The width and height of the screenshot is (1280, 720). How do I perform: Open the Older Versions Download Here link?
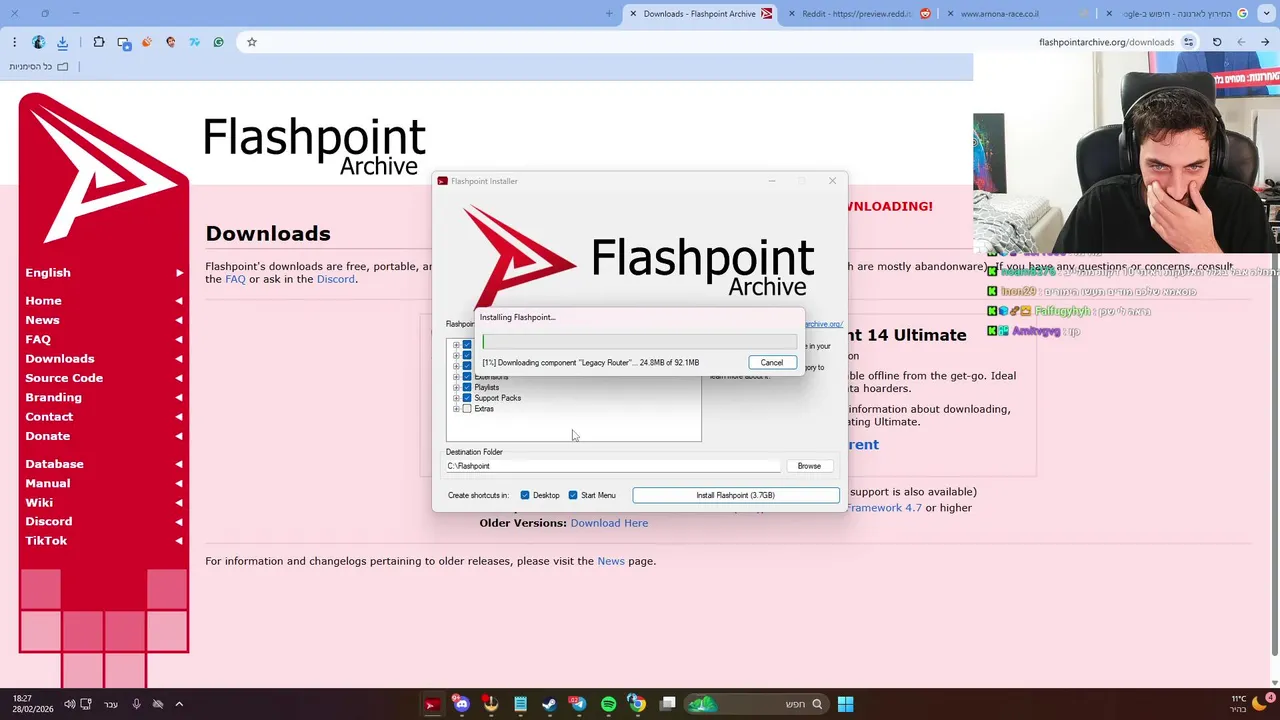point(609,523)
